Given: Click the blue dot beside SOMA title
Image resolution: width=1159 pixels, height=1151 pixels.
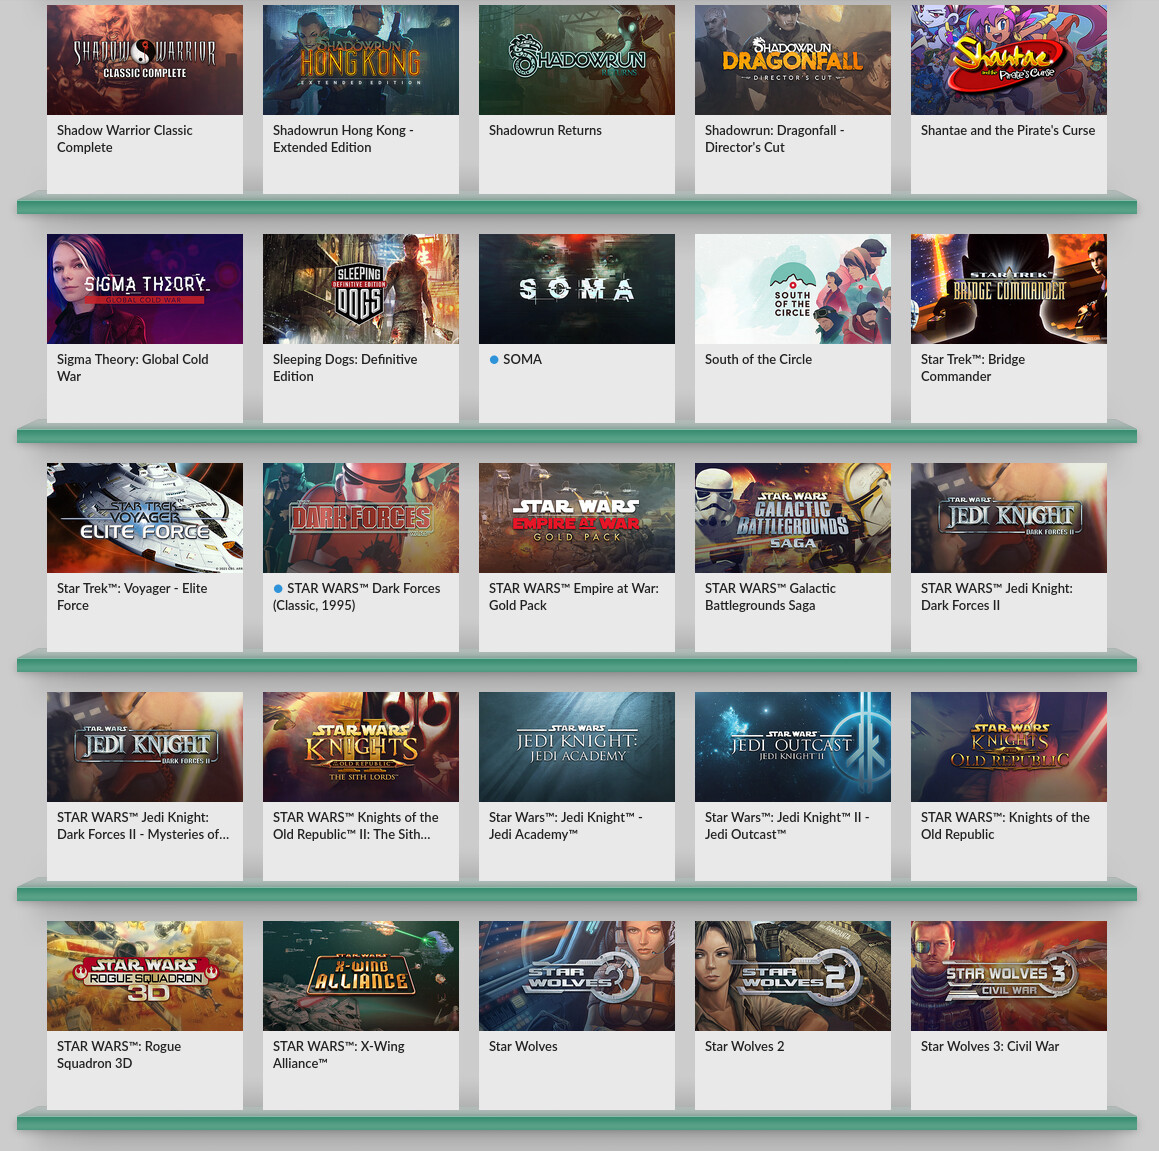Looking at the screenshot, I should 494,360.
